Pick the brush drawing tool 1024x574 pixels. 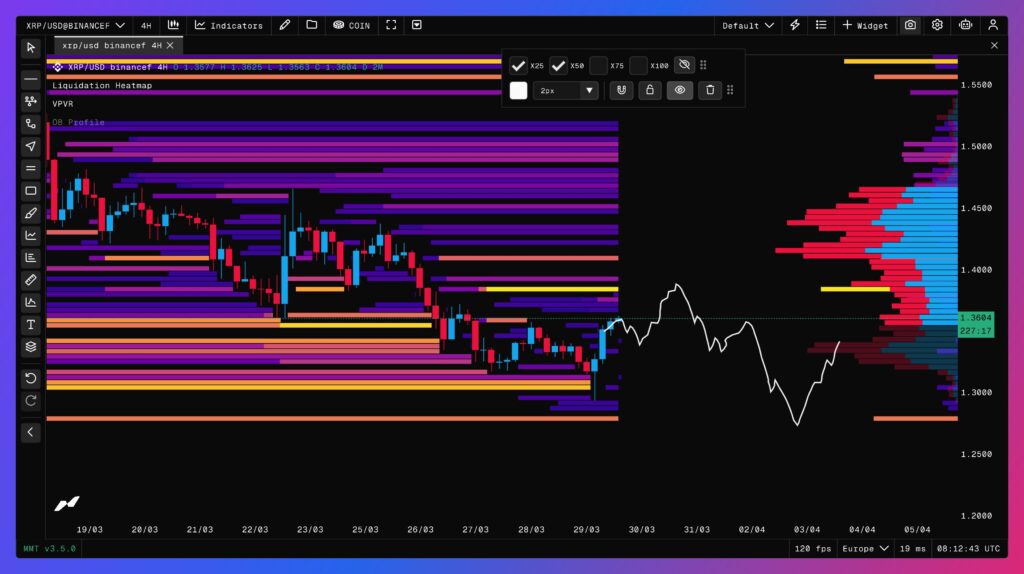click(x=31, y=213)
